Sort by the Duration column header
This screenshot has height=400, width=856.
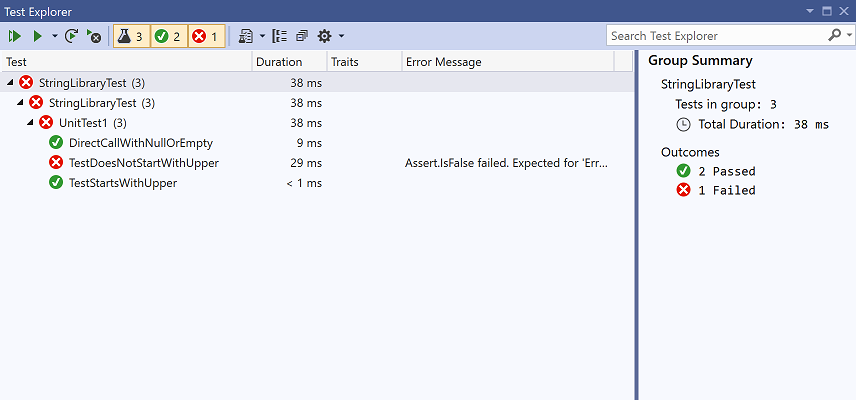click(279, 62)
